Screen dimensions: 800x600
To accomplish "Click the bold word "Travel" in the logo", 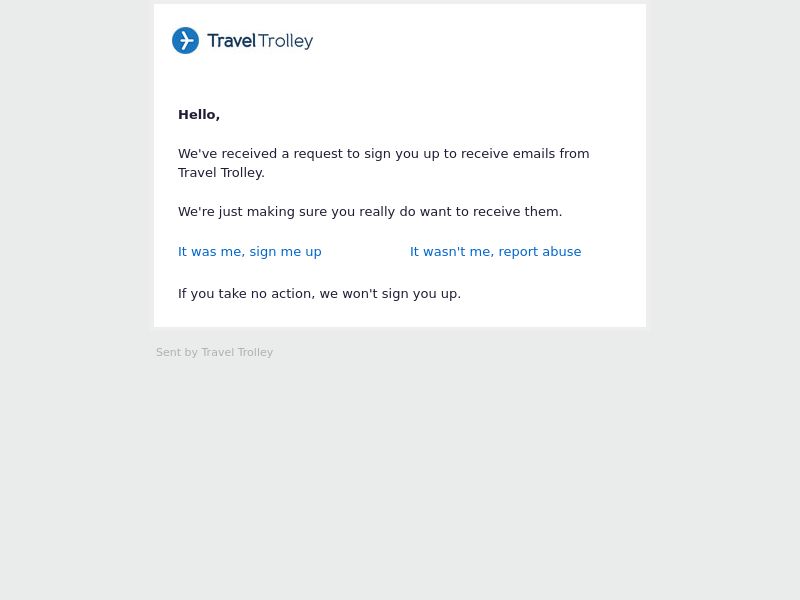I will tap(231, 40).
